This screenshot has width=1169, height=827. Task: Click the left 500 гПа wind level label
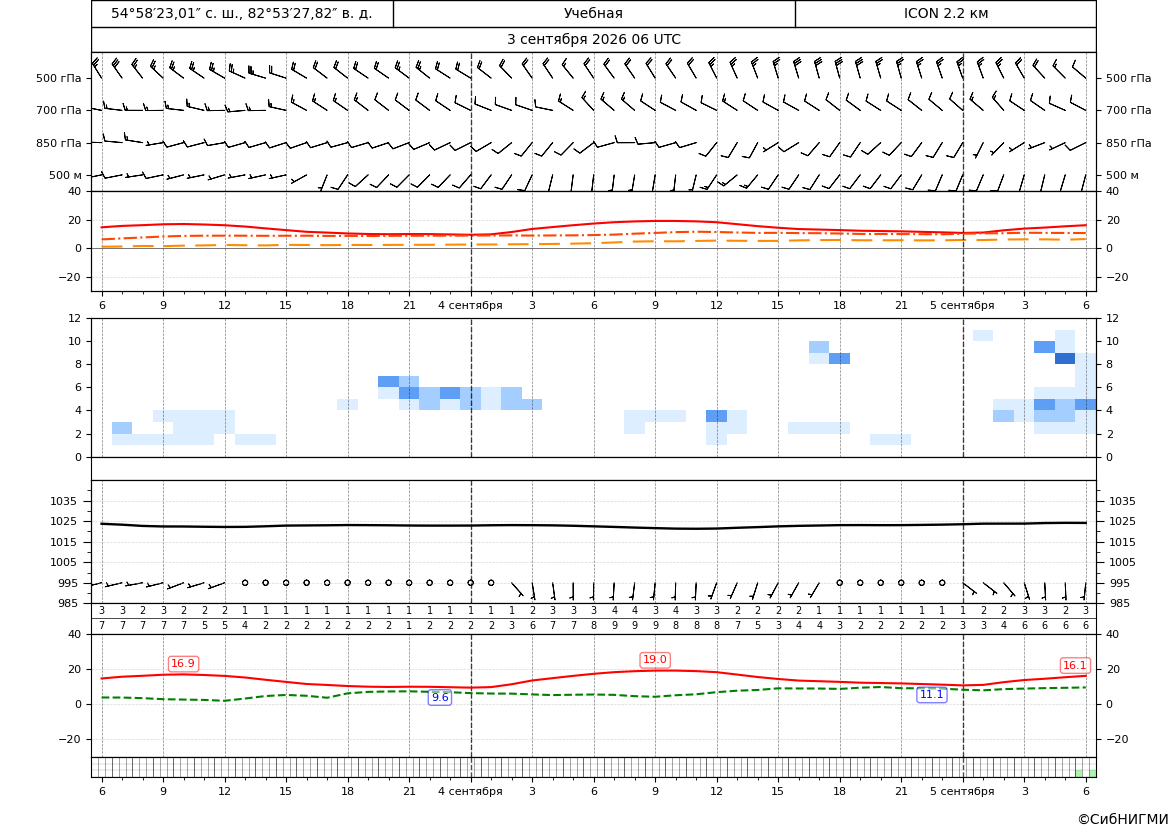[59, 78]
